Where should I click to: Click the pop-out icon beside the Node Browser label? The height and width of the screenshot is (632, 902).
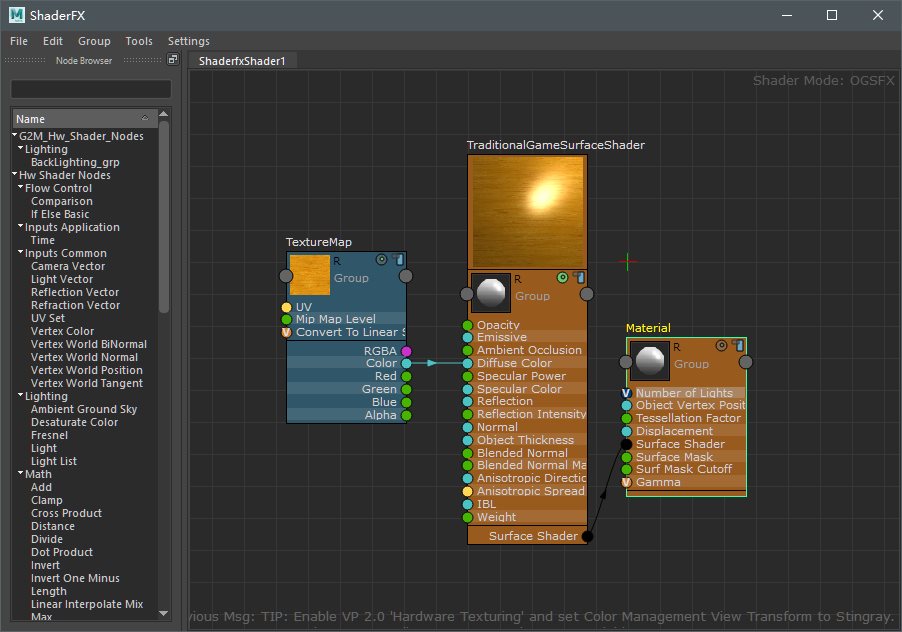coord(172,60)
